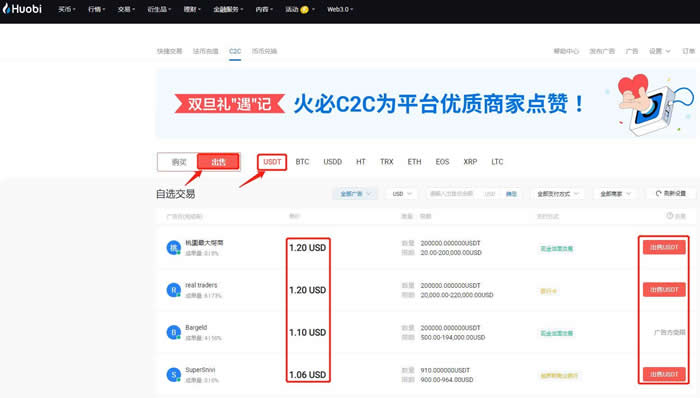Screen dimensions: 700x398
Task: Select the USDD coin tab
Action: 333,162
